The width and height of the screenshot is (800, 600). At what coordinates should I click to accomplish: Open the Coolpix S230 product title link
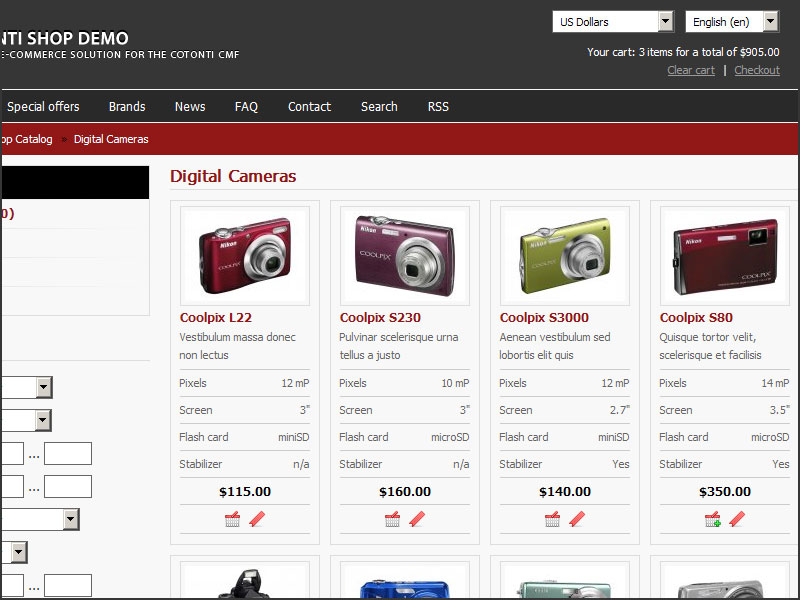(x=380, y=318)
